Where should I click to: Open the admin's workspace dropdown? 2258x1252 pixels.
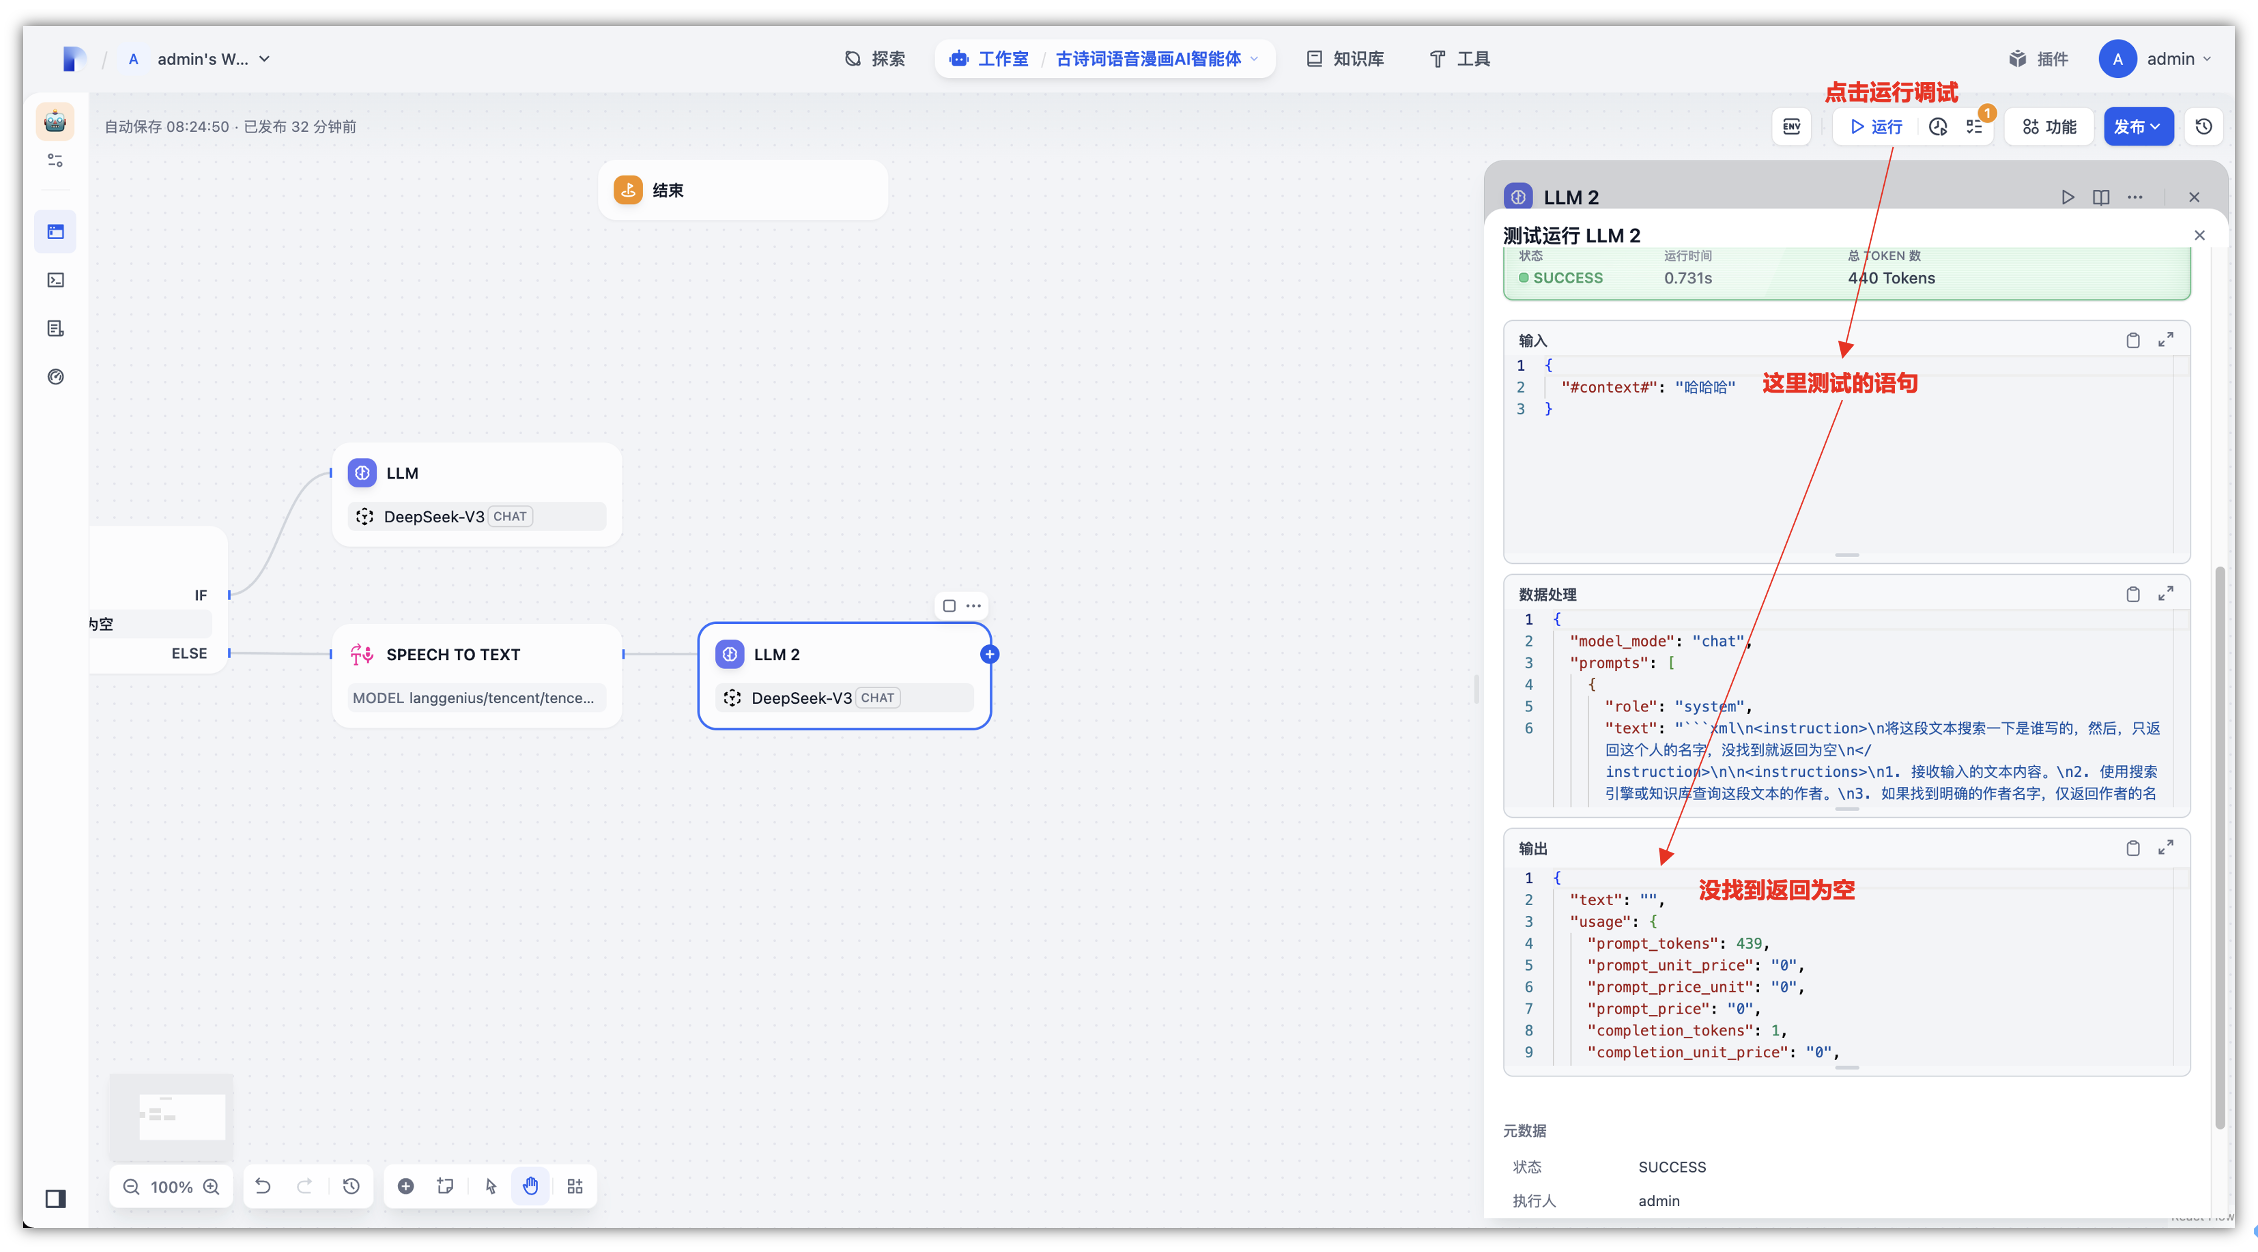[x=213, y=59]
